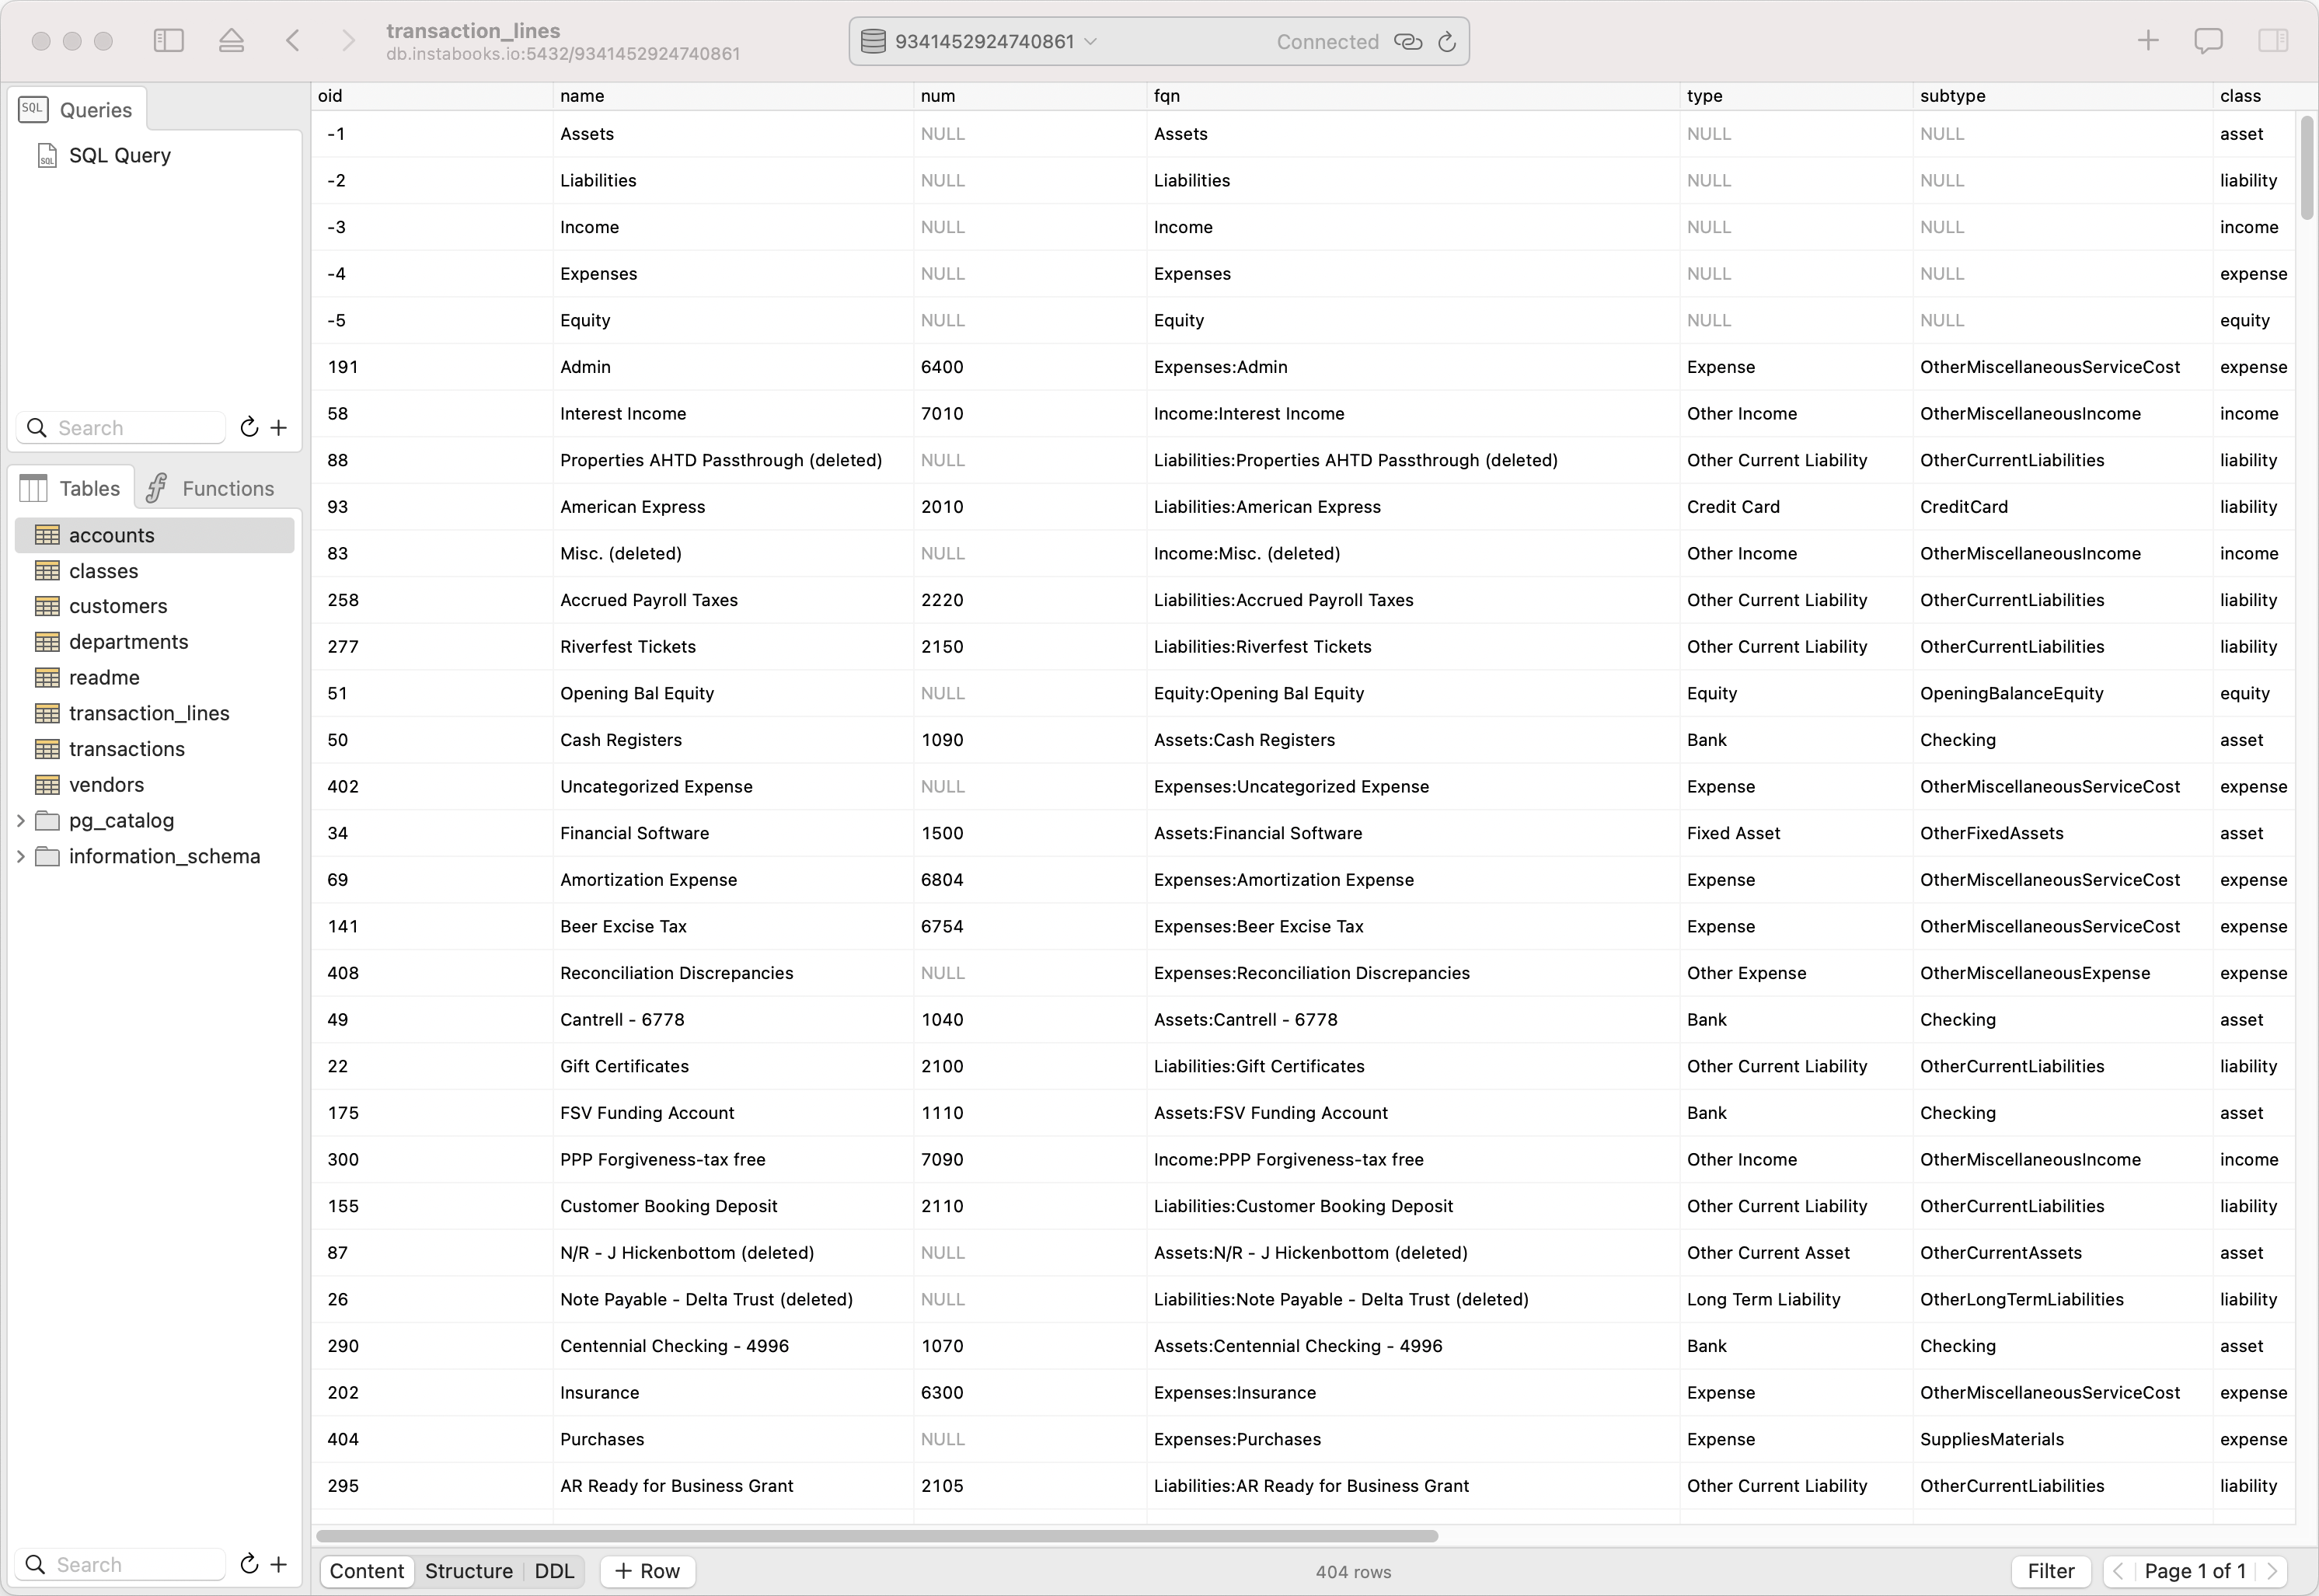This screenshot has width=2319, height=1596.
Task: Click the Filter button
Action: (x=2051, y=1571)
